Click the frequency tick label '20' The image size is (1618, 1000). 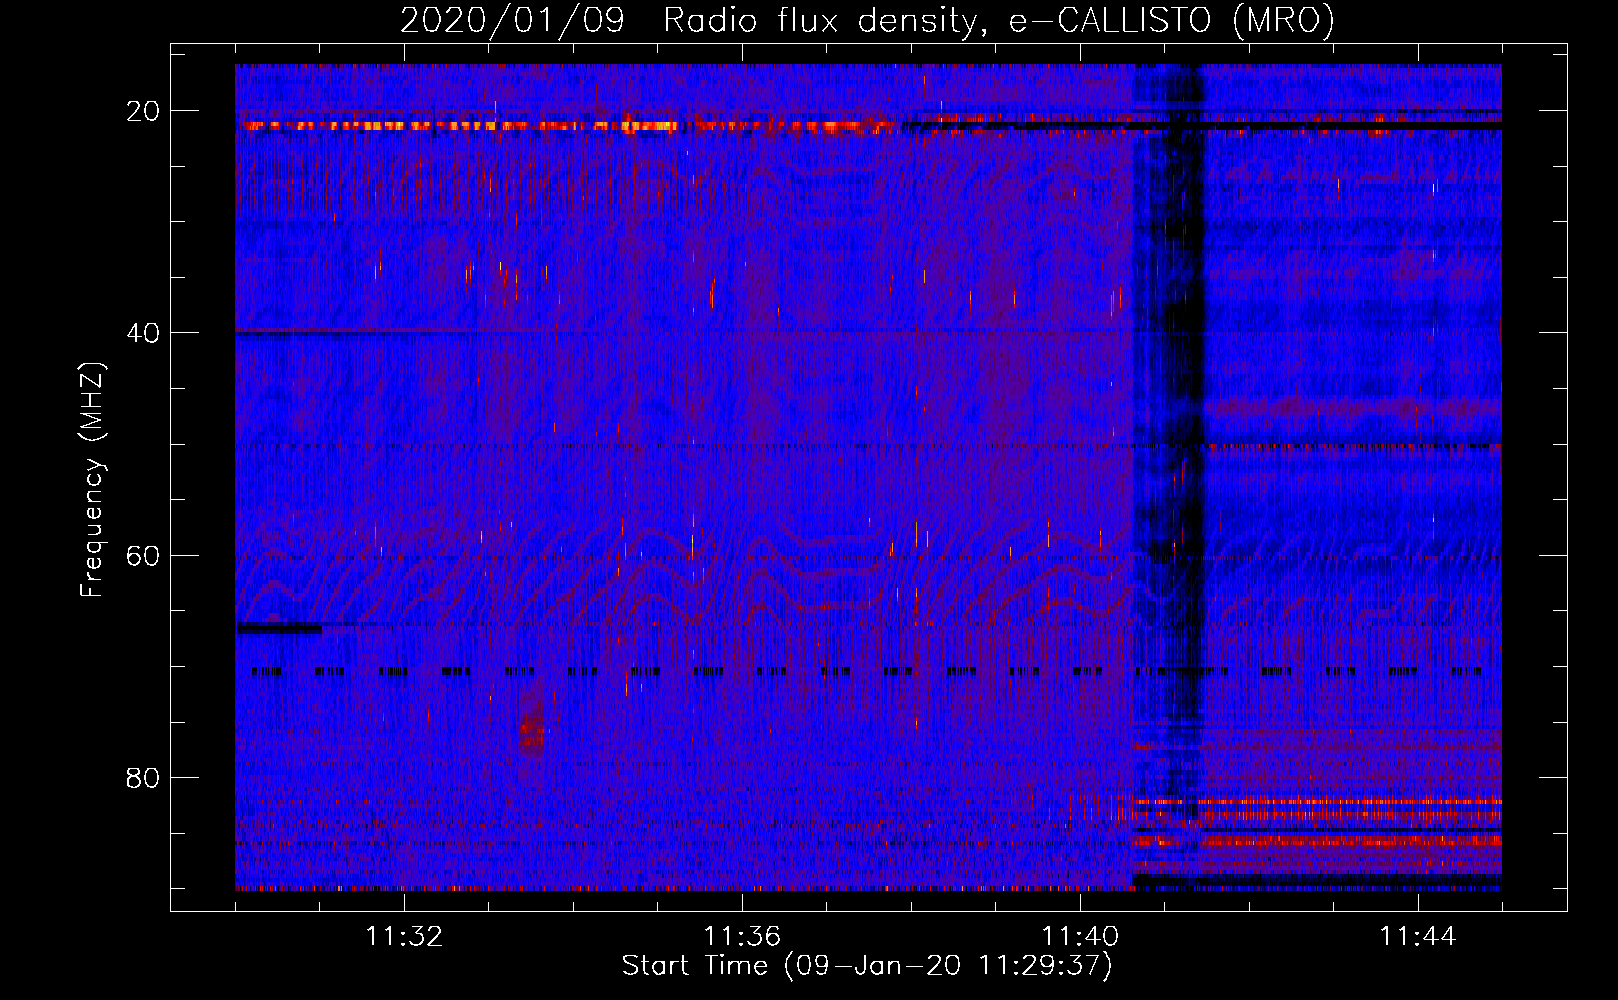[x=144, y=111]
